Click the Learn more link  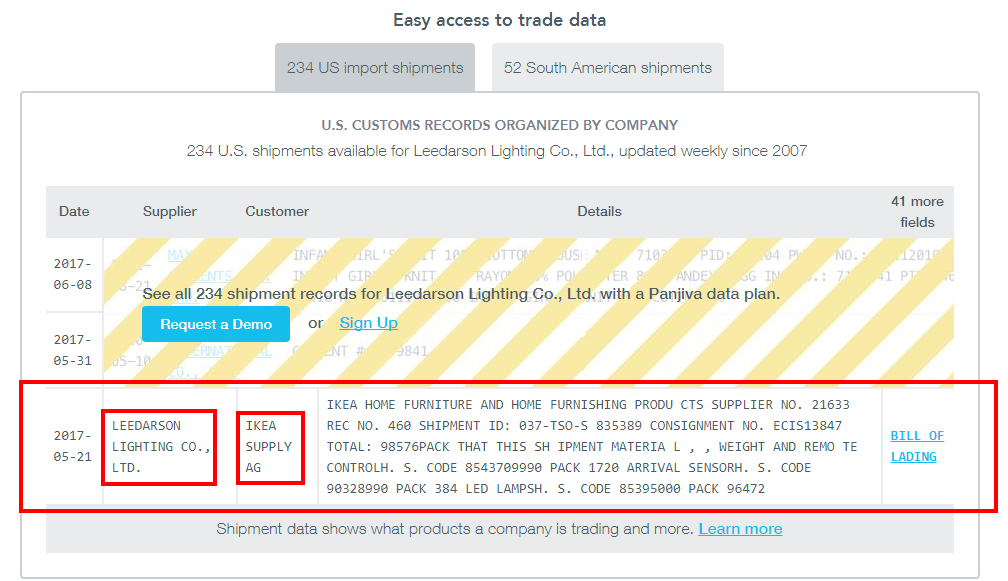[740, 528]
